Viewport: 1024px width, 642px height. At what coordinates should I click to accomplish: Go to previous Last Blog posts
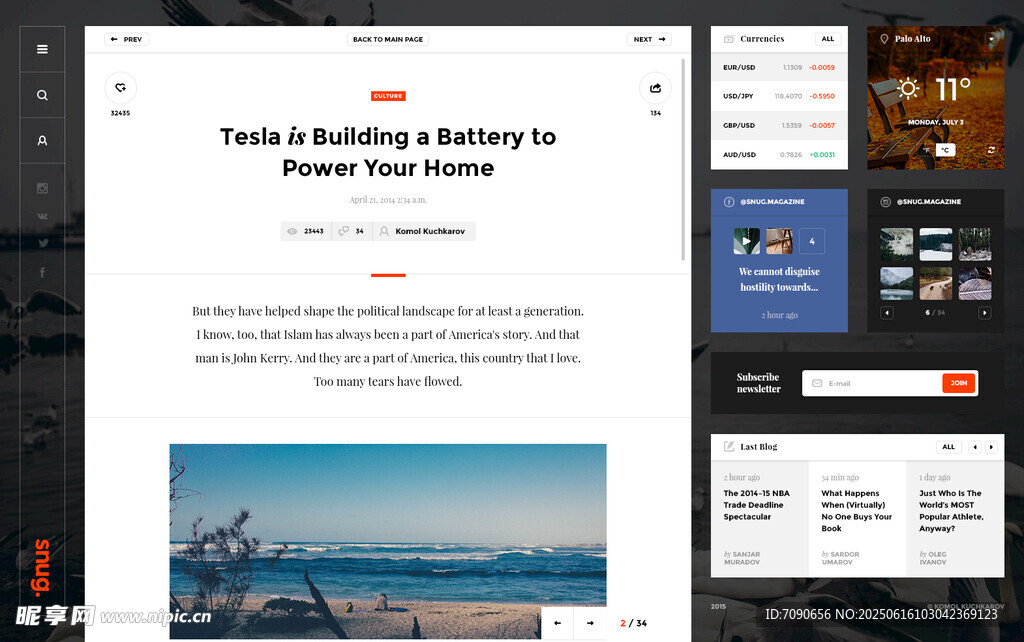tap(975, 447)
